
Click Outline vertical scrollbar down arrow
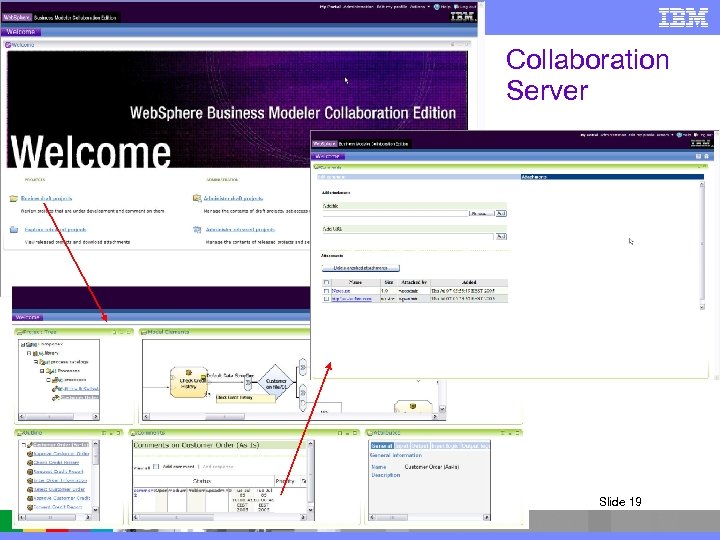96,510
